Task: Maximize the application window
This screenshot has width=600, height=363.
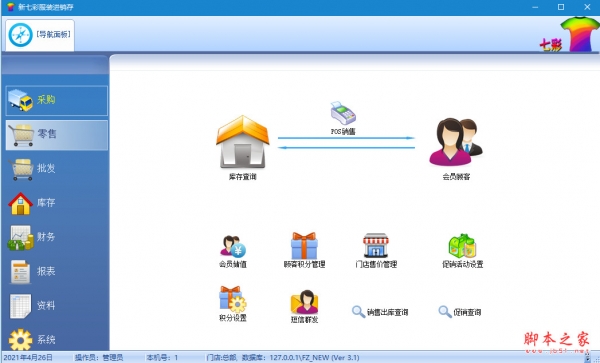Action: [561, 7]
